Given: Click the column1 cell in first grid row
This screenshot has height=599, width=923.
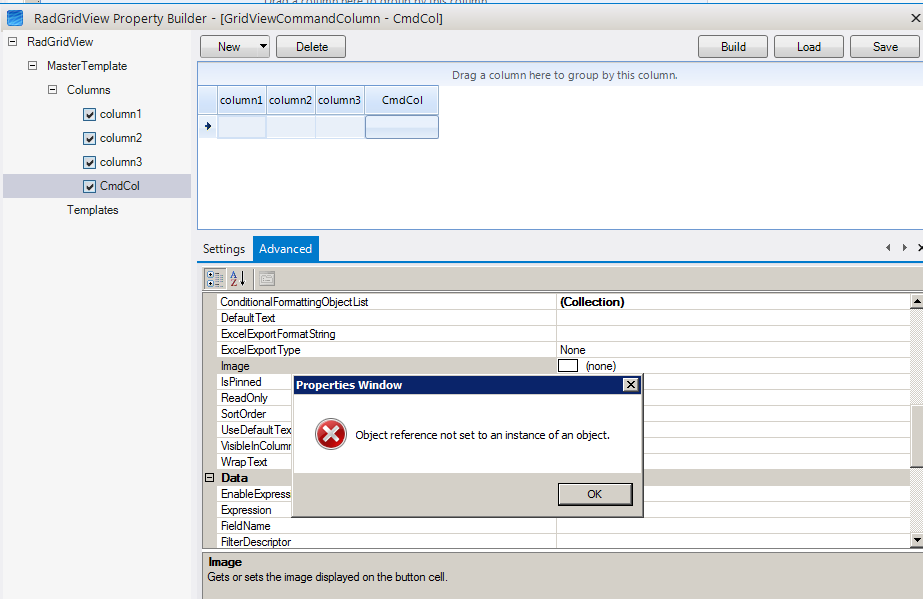Looking at the screenshot, I should pyautogui.click(x=242, y=127).
